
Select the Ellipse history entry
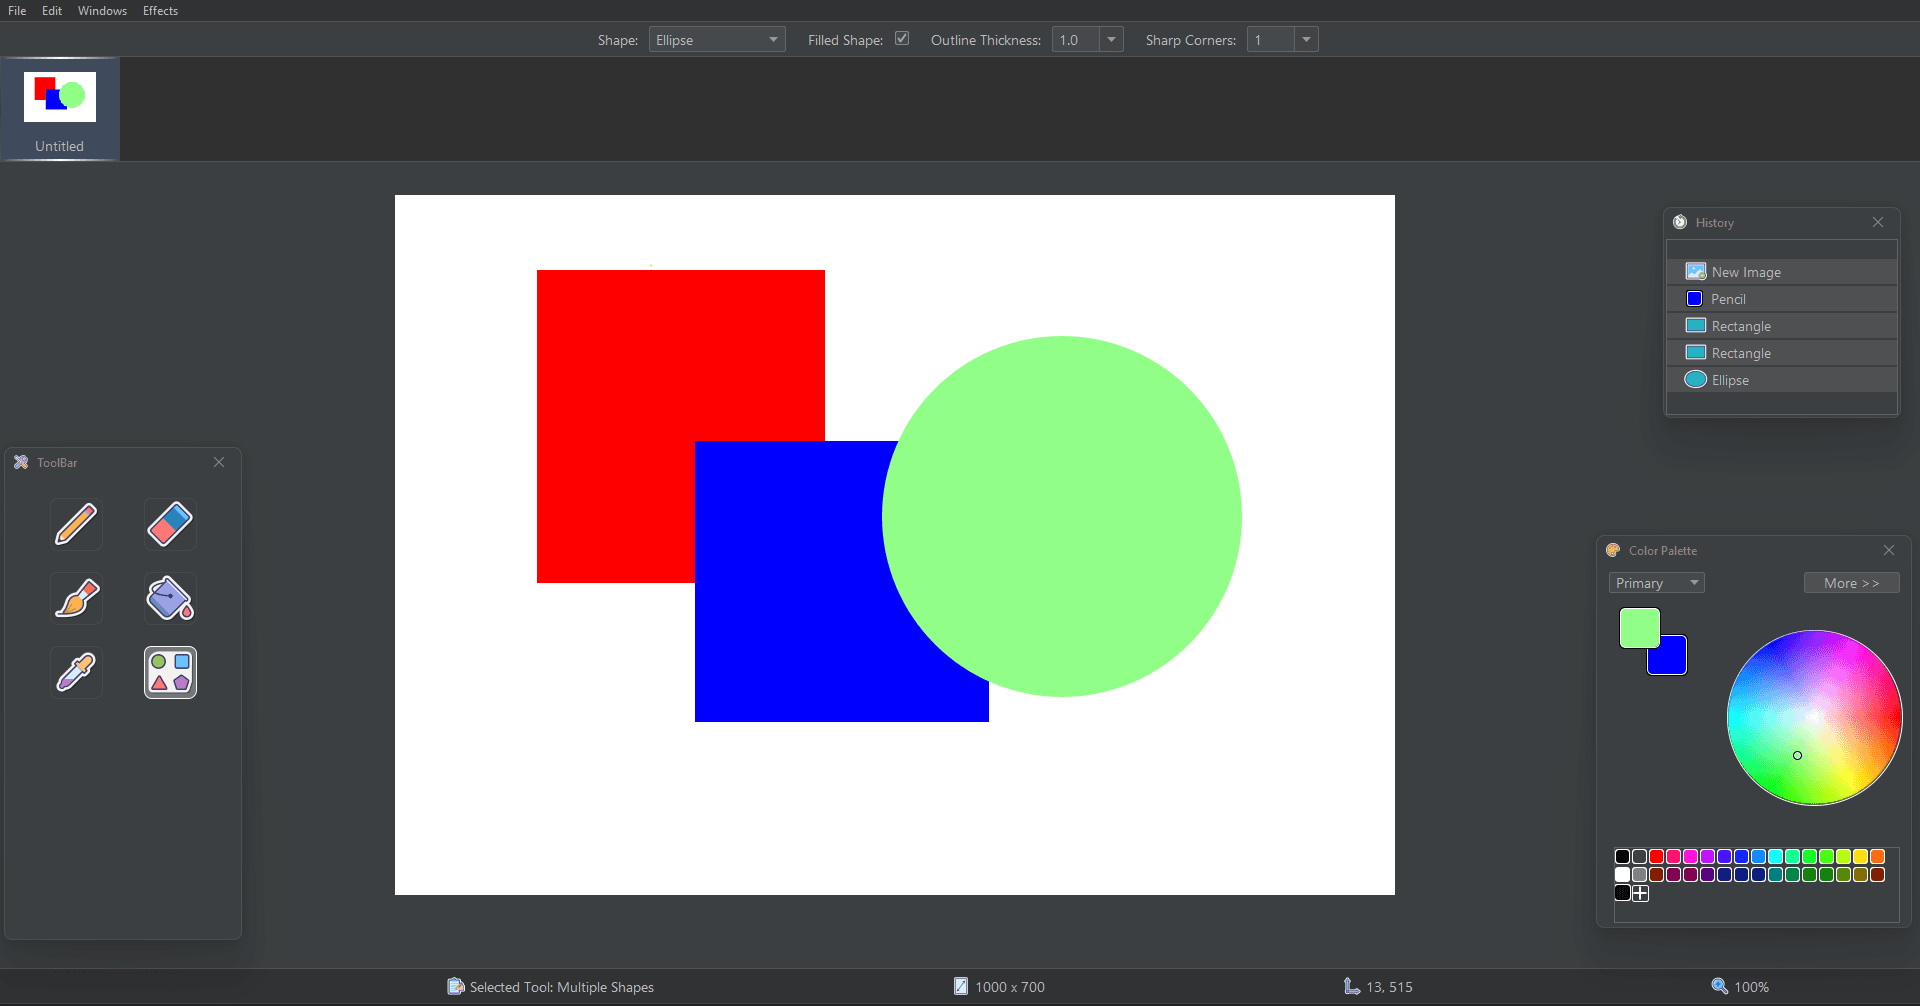1782,380
